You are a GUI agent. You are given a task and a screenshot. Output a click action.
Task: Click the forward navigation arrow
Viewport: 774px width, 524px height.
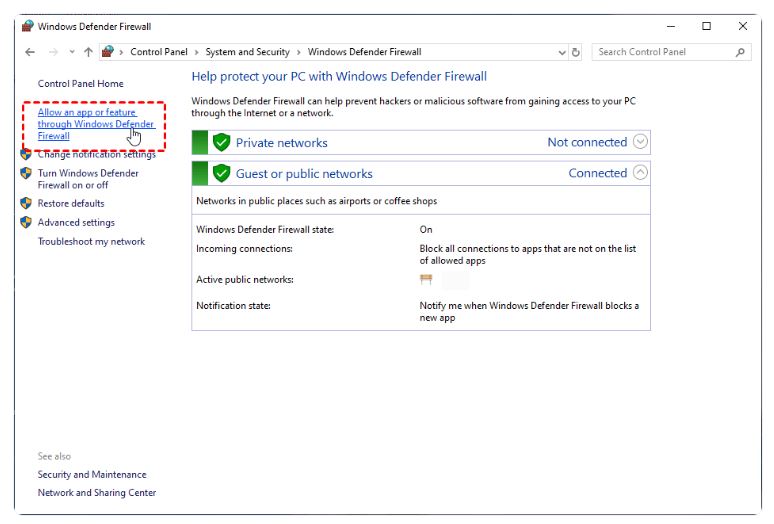coord(53,52)
